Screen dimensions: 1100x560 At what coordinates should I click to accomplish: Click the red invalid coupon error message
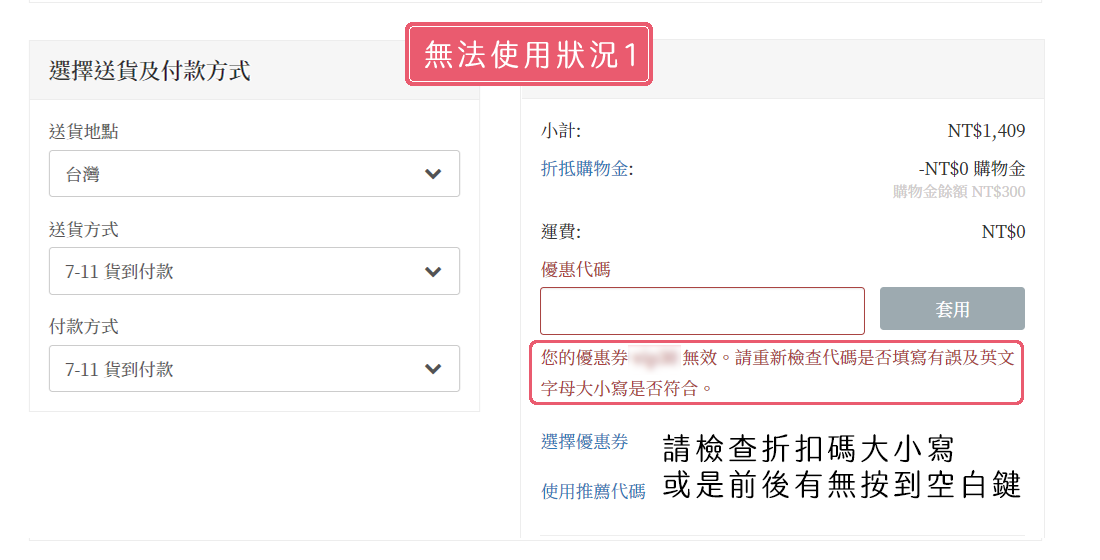(x=777, y=371)
